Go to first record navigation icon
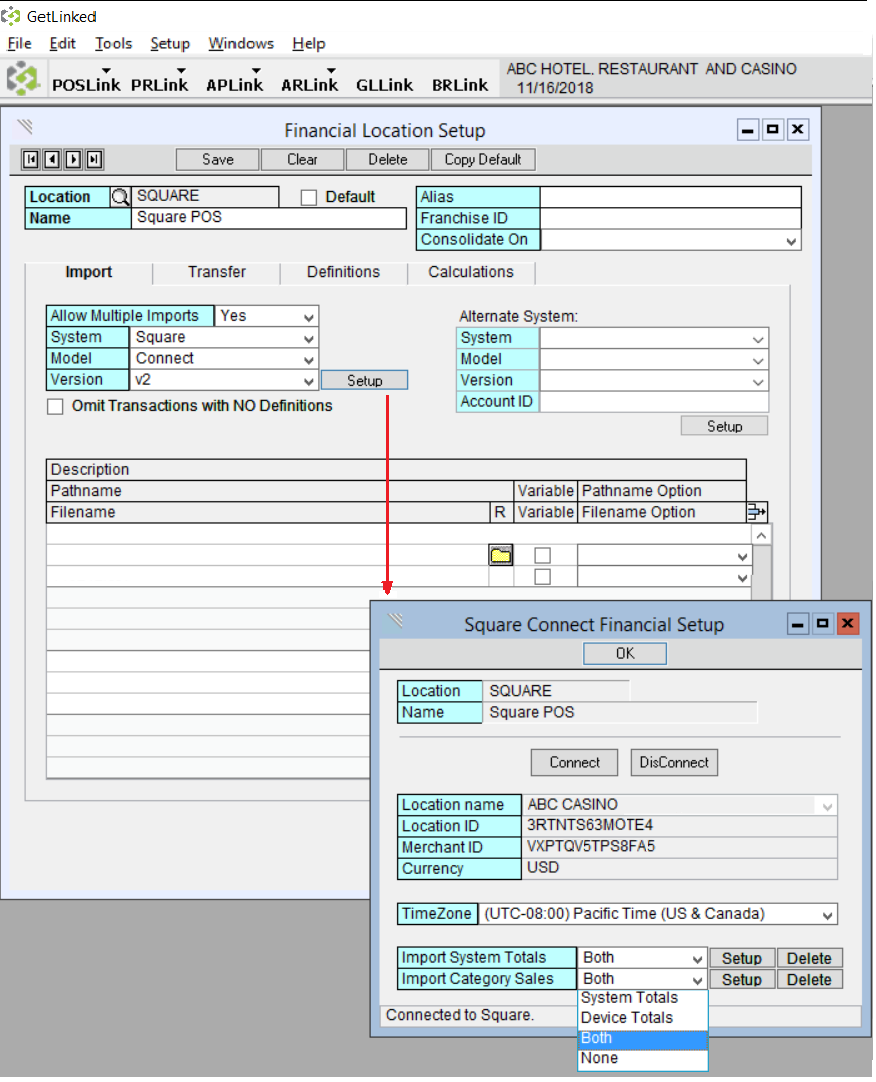 [x=31, y=159]
